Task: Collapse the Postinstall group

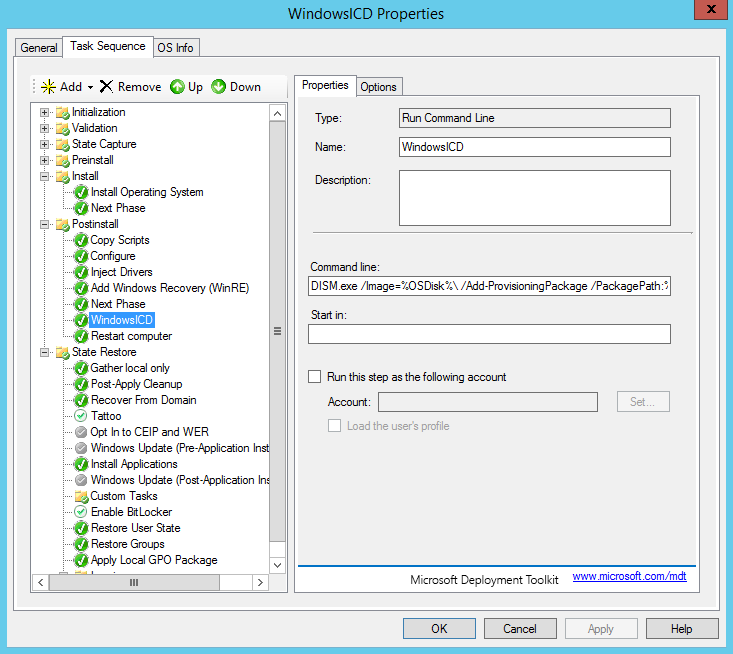Action: 44,224
